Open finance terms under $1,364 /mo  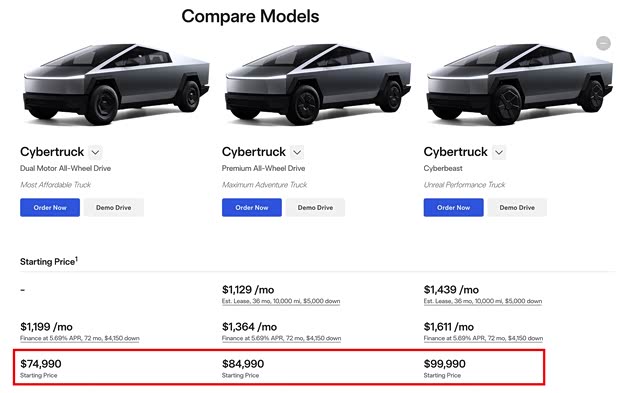(x=281, y=338)
